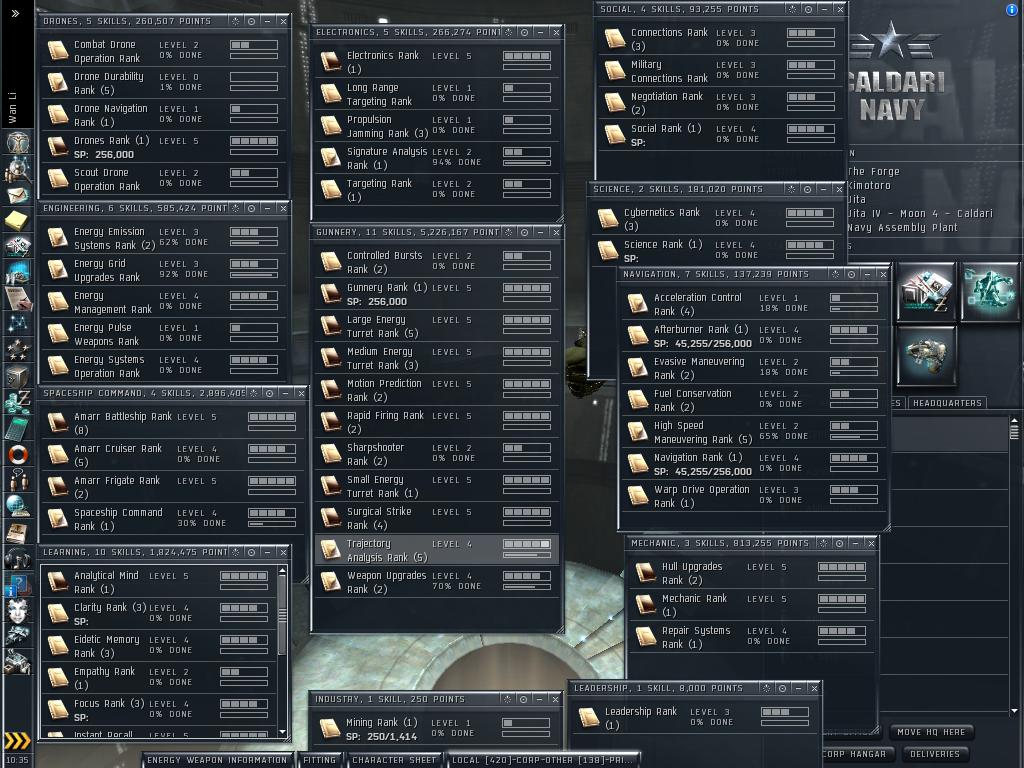Click yellow chevron arrows at sidebar bottom
This screenshot has width=1024, height=768.
click(x=17, y=740)
